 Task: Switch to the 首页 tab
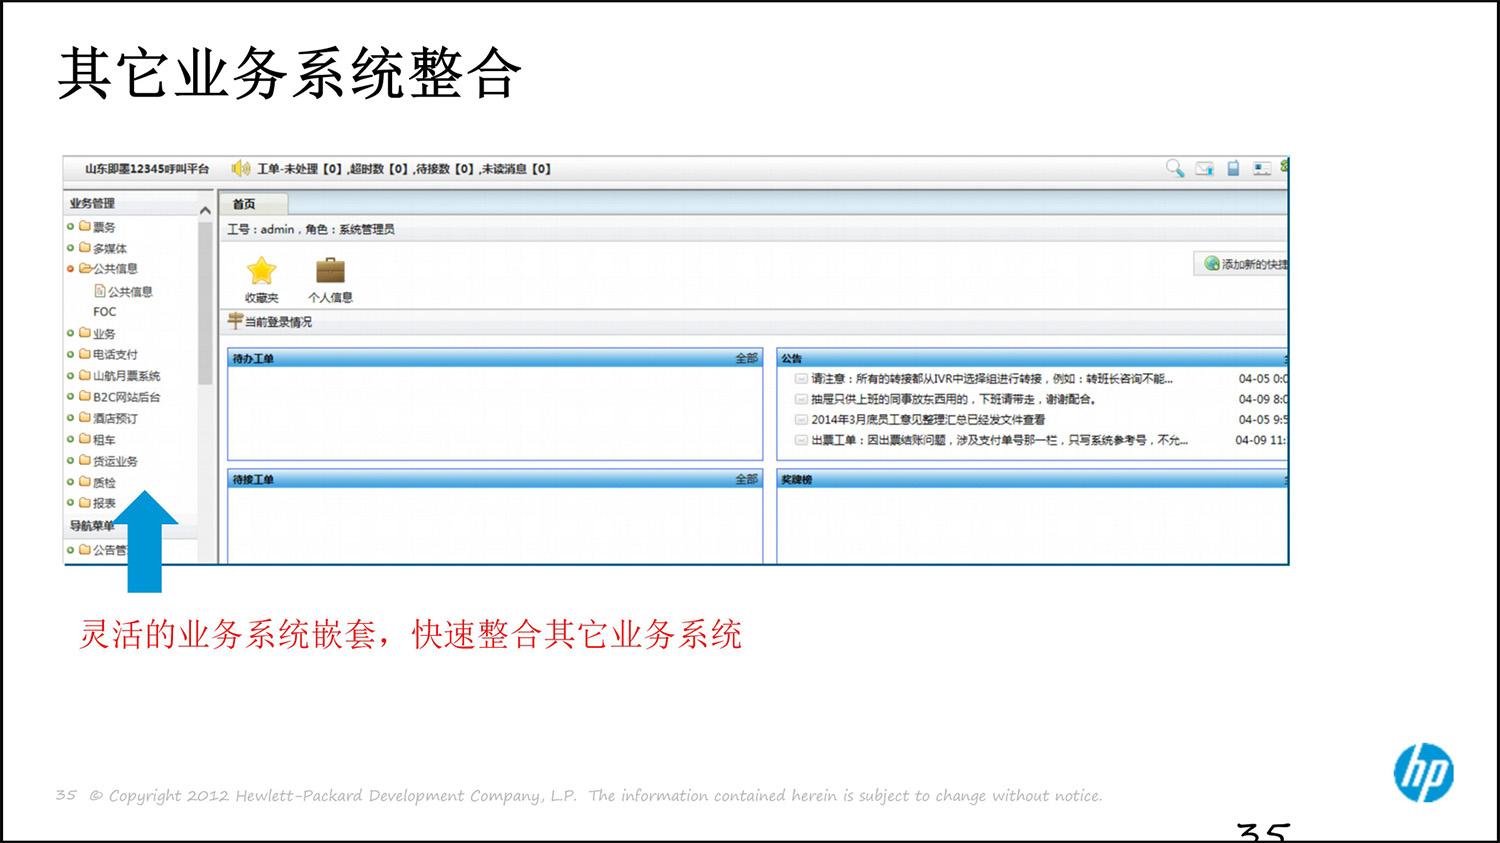point(246,203)
